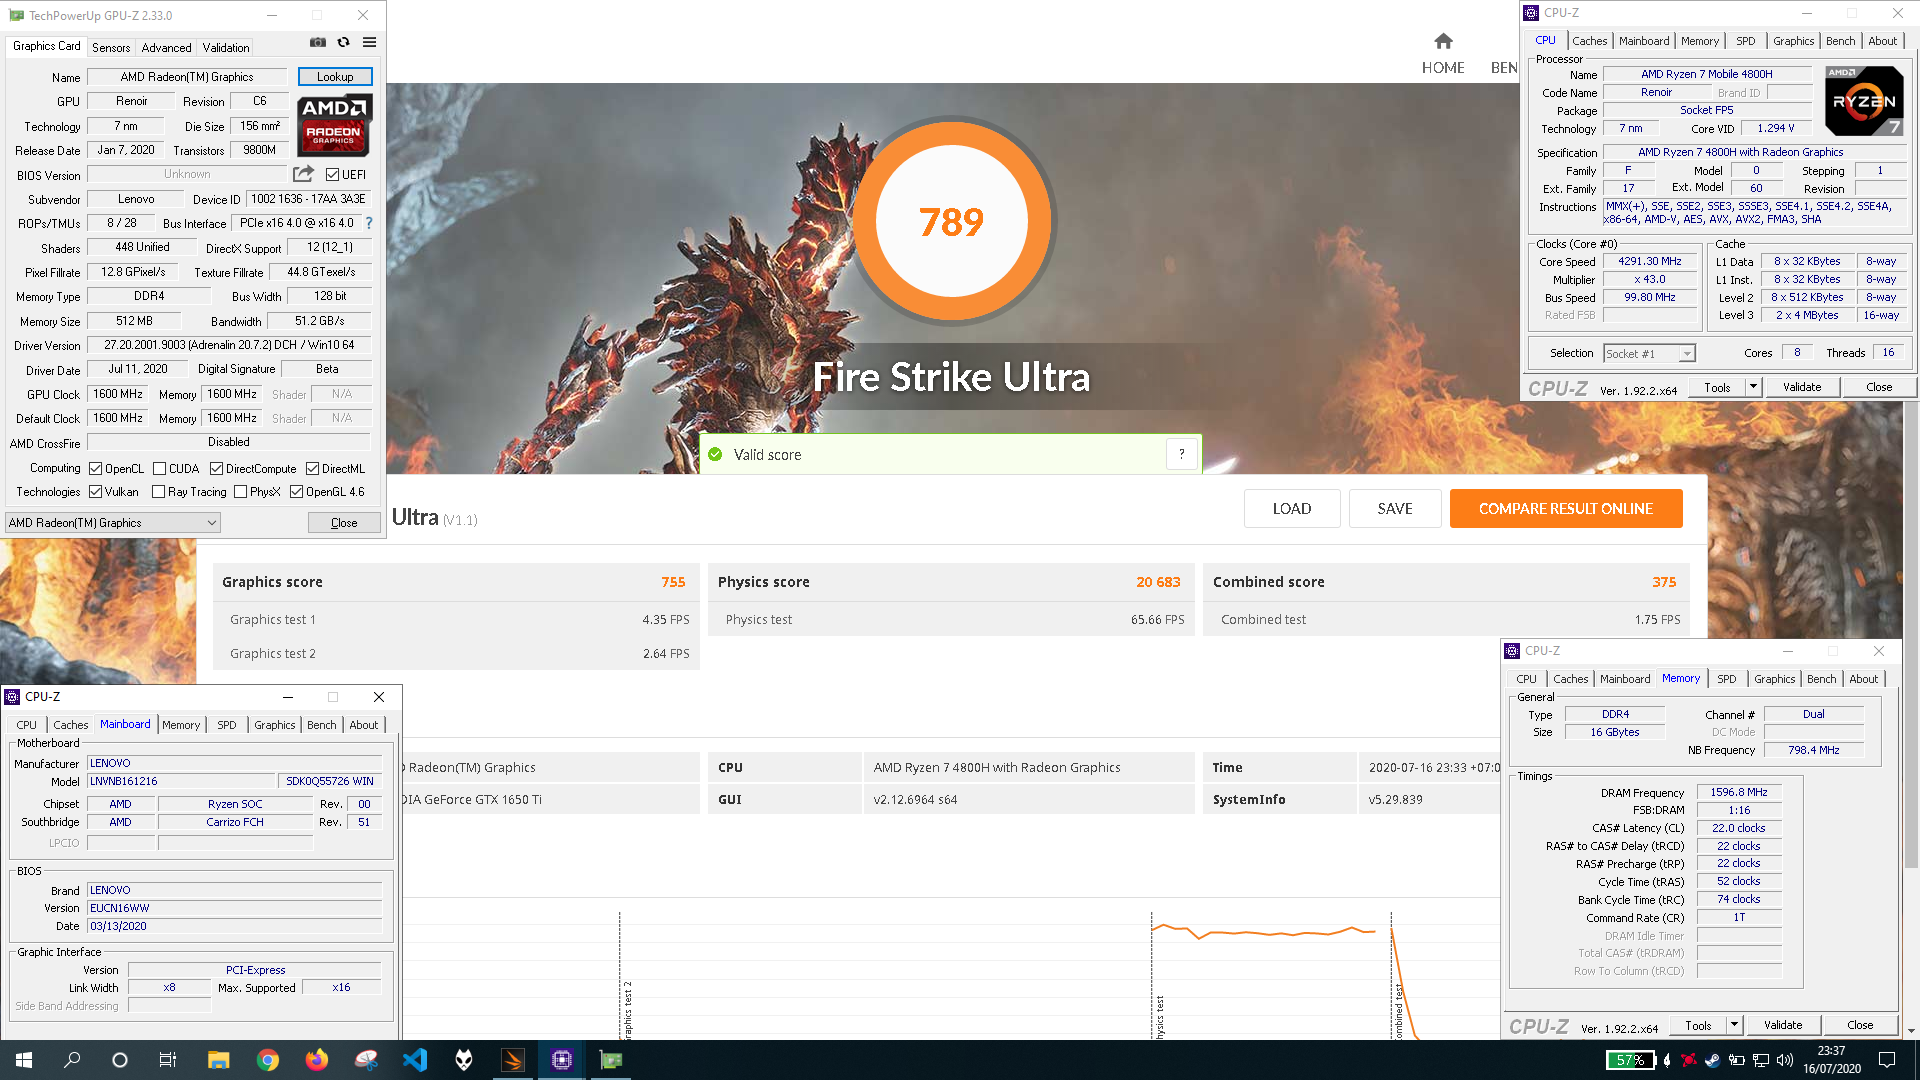1920x1080 pixels.
Task: Click COMPARE RESULT ONLINE
Action: click(x=1565, y=508)
